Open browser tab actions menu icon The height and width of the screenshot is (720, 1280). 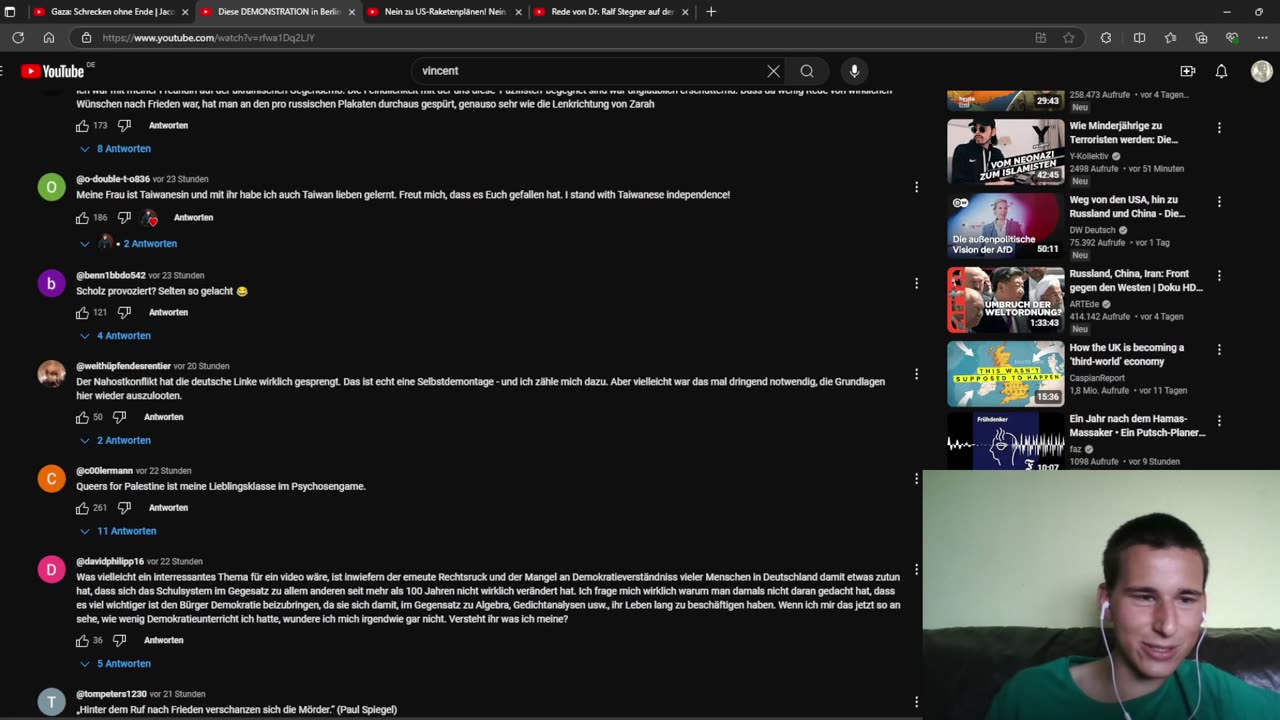(10, 12)
